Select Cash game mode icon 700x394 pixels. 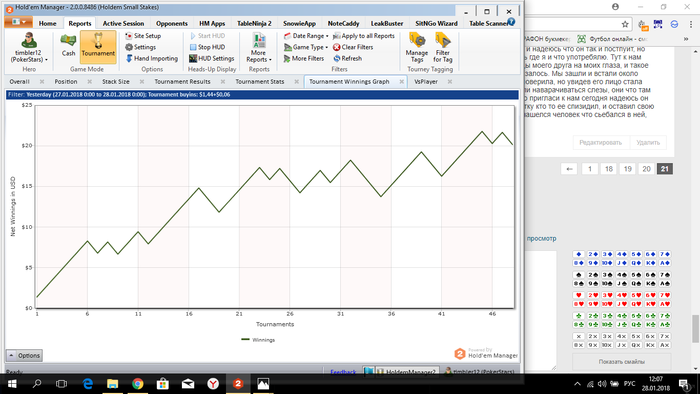(68, 45)
